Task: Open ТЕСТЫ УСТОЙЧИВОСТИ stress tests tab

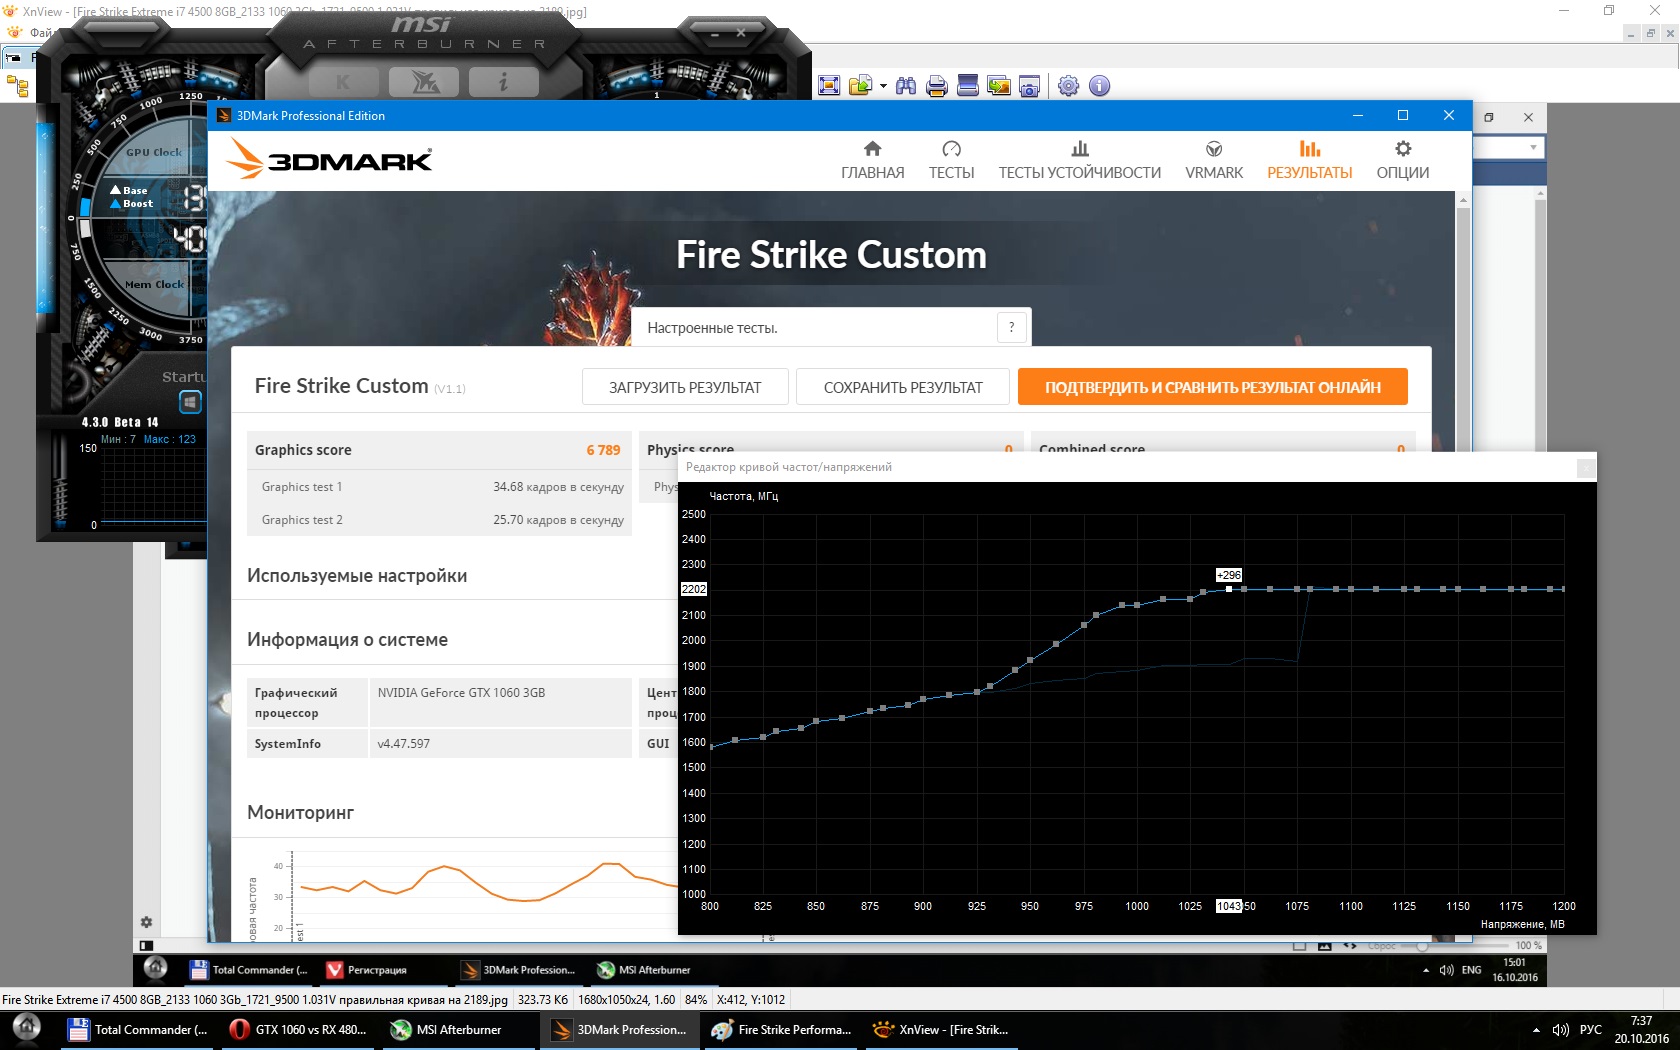Action: click(x=1079, y=160)
